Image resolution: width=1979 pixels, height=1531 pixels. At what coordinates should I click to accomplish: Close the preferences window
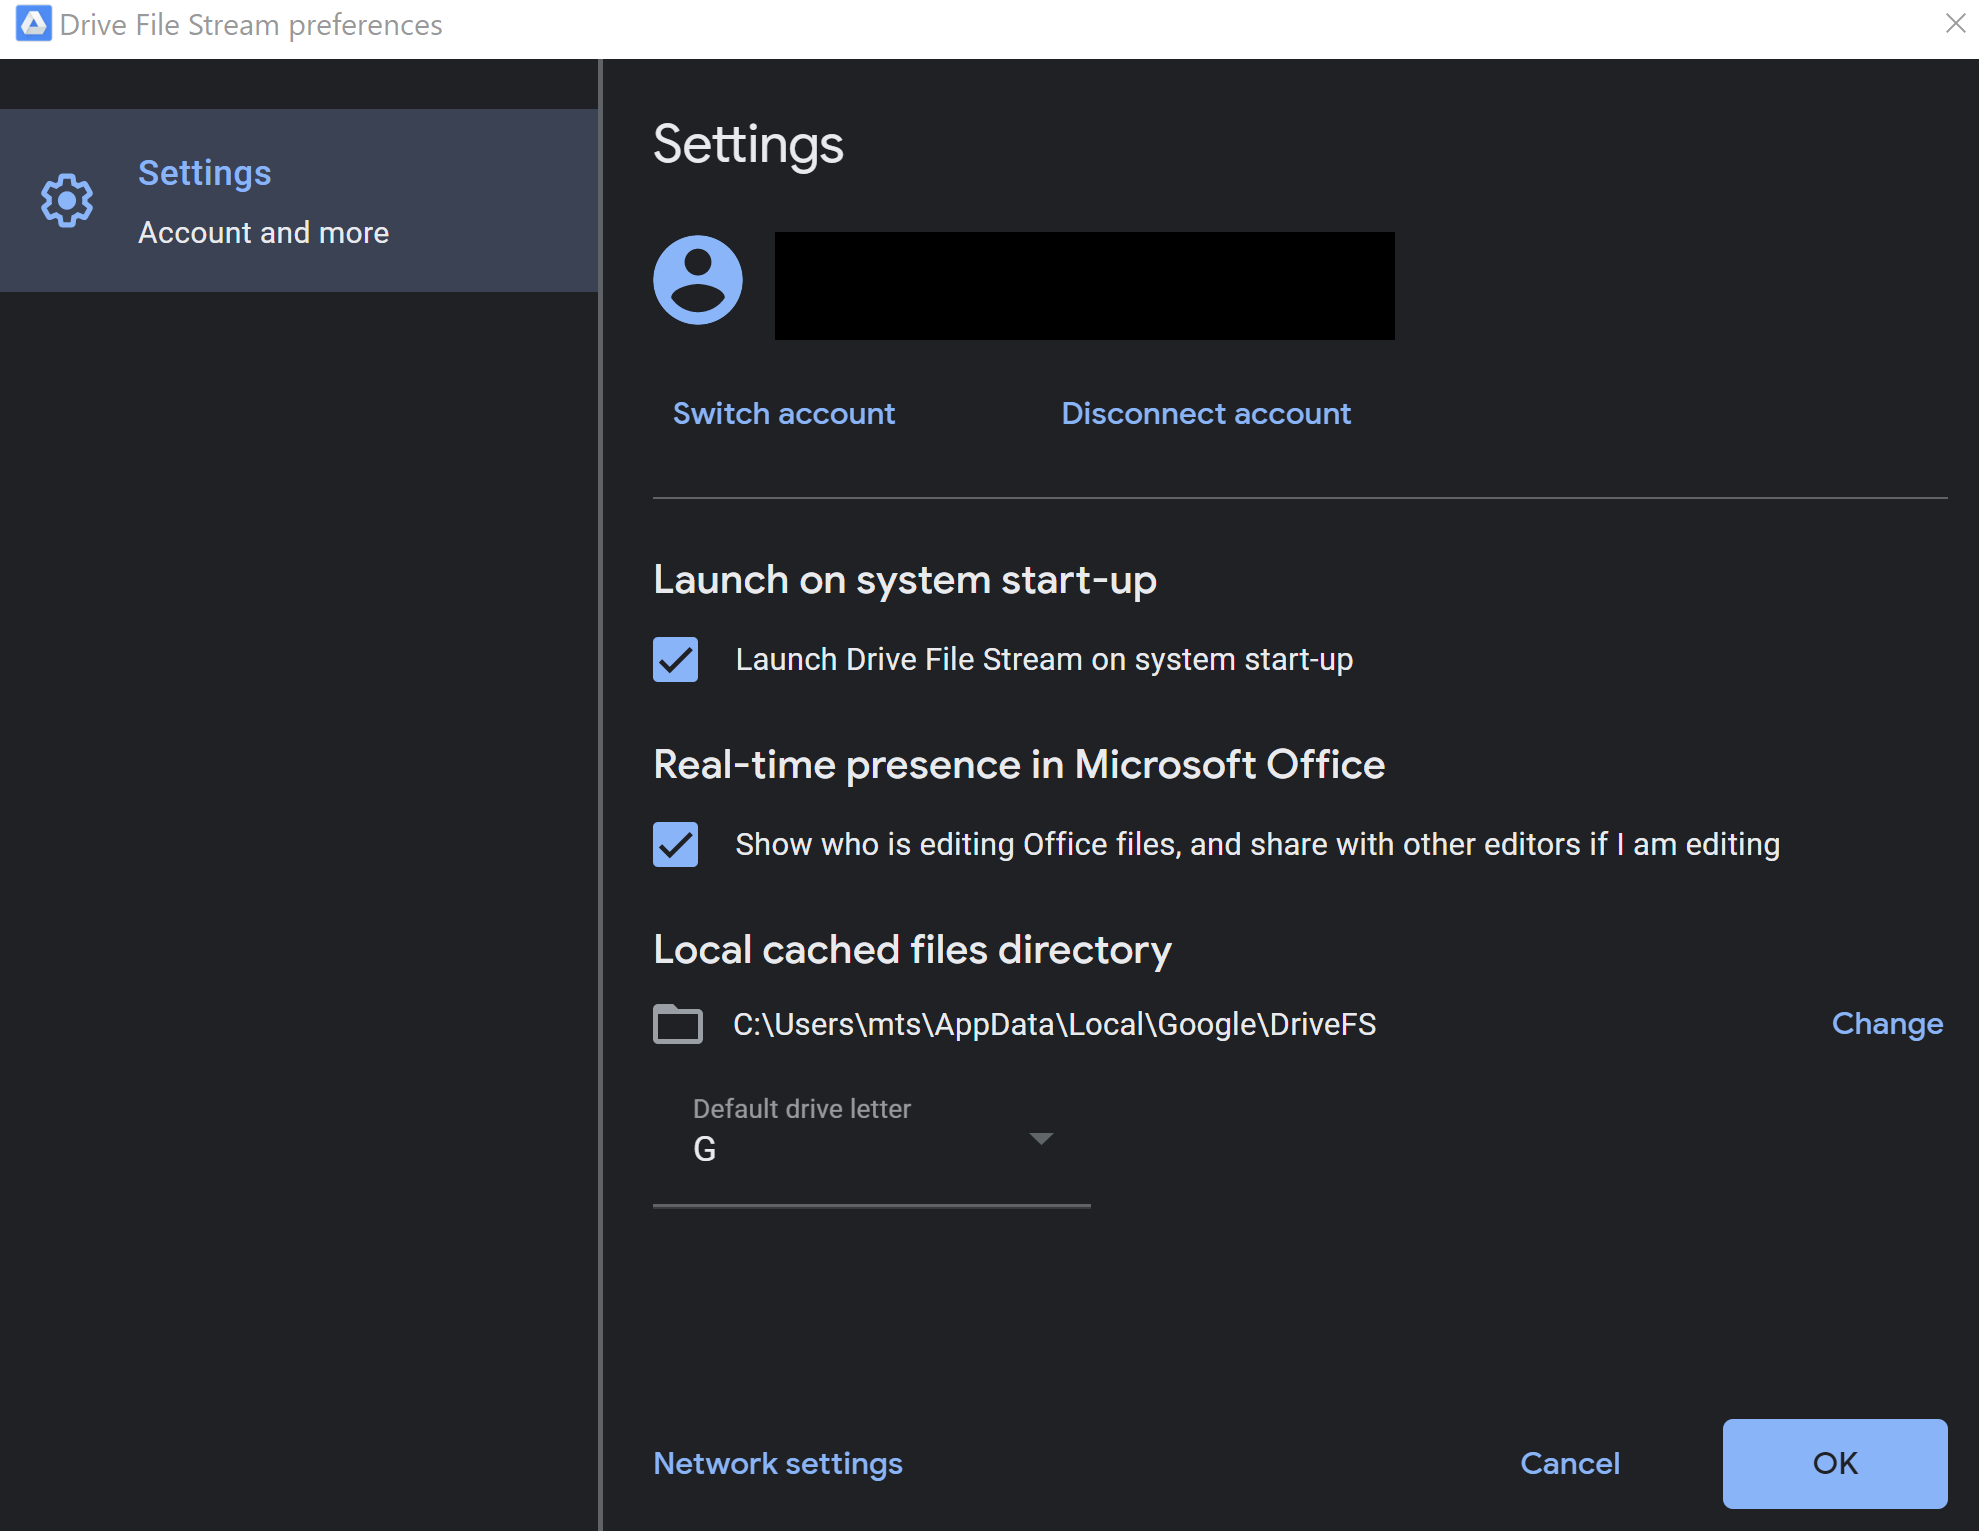(x=1955, y=23)
